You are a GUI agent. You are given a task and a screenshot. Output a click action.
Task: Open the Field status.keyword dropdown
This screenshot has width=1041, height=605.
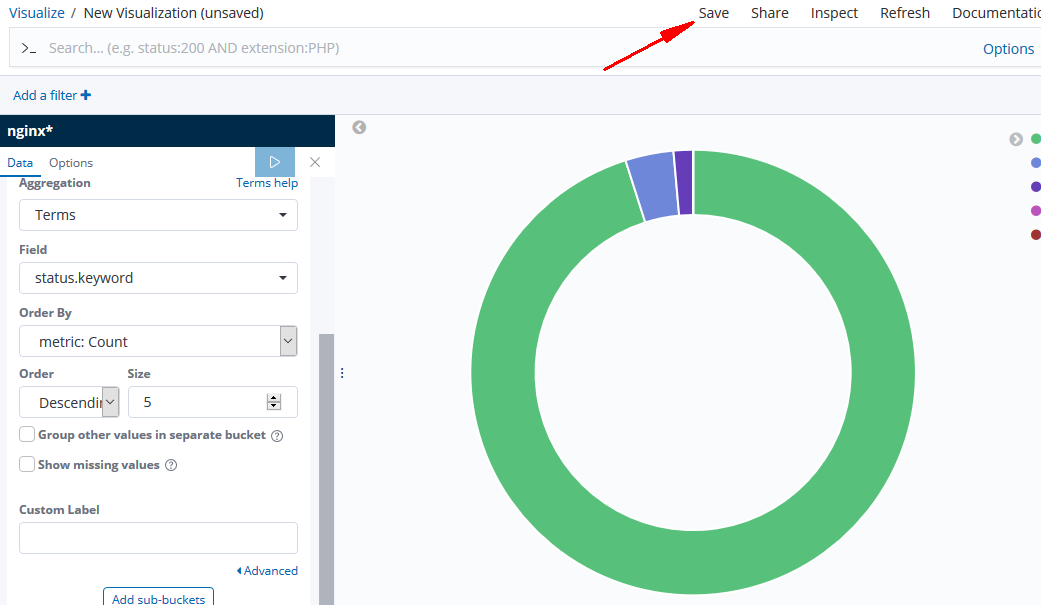[x=158, y=278]
